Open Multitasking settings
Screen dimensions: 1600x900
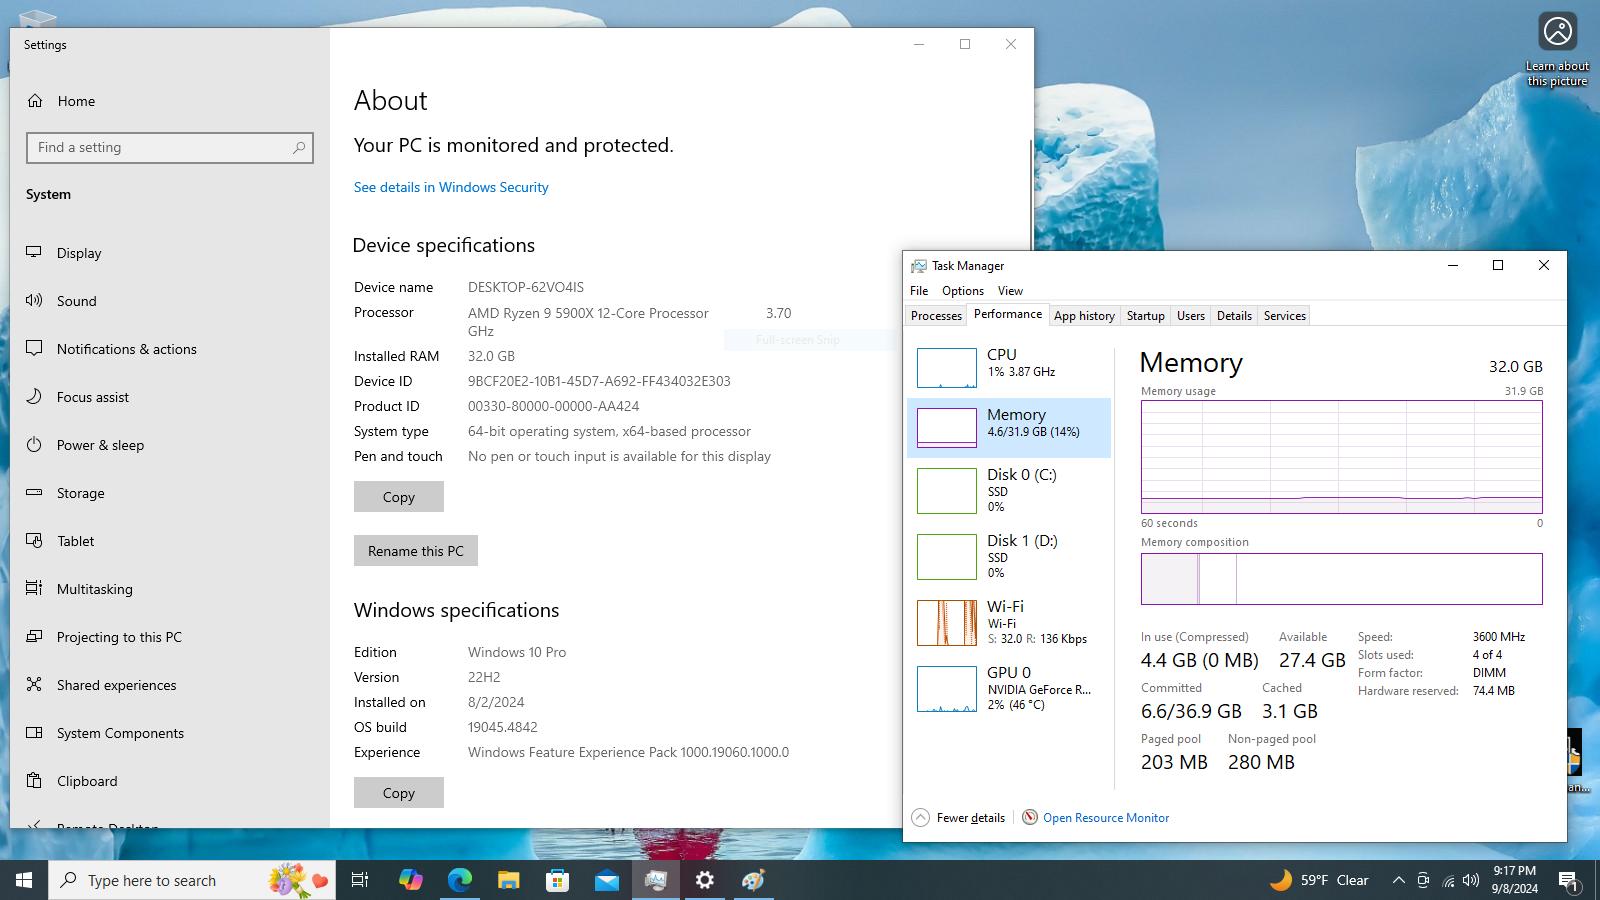coord(170,589)
